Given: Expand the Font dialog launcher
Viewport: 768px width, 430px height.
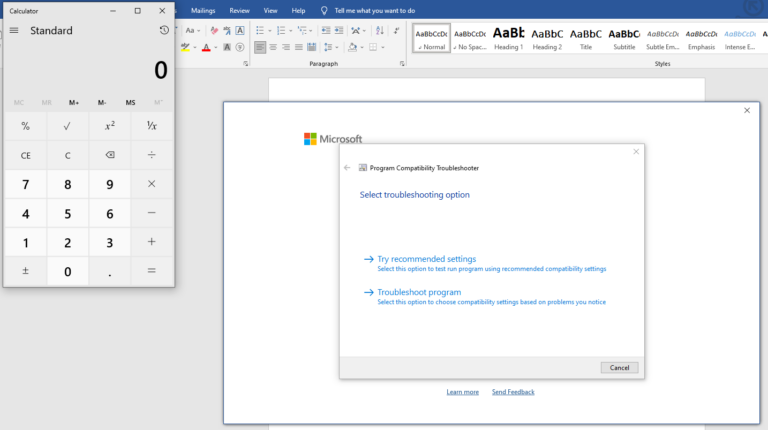Looking at the screenshot, I should 246,63.
